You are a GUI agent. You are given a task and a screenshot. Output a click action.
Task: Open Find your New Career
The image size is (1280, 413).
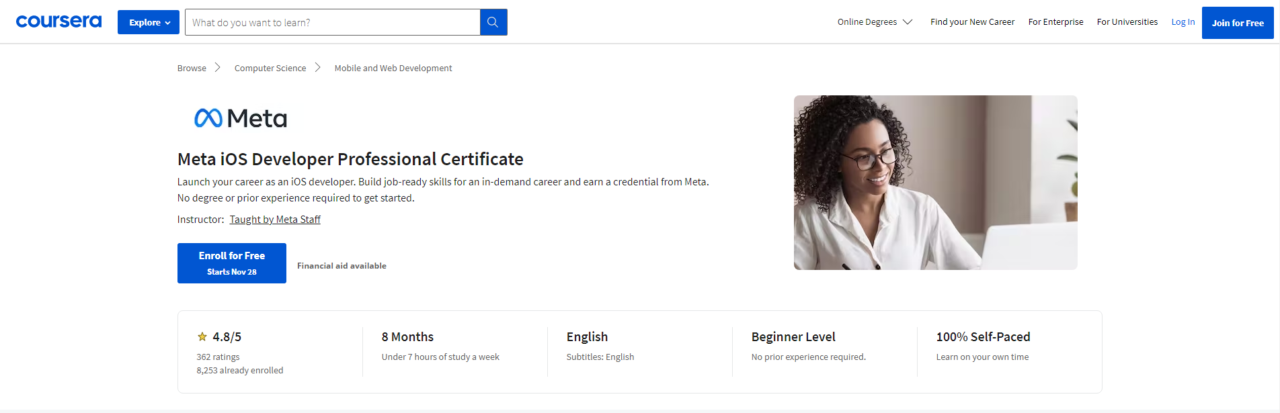click(x=971, y=22)
